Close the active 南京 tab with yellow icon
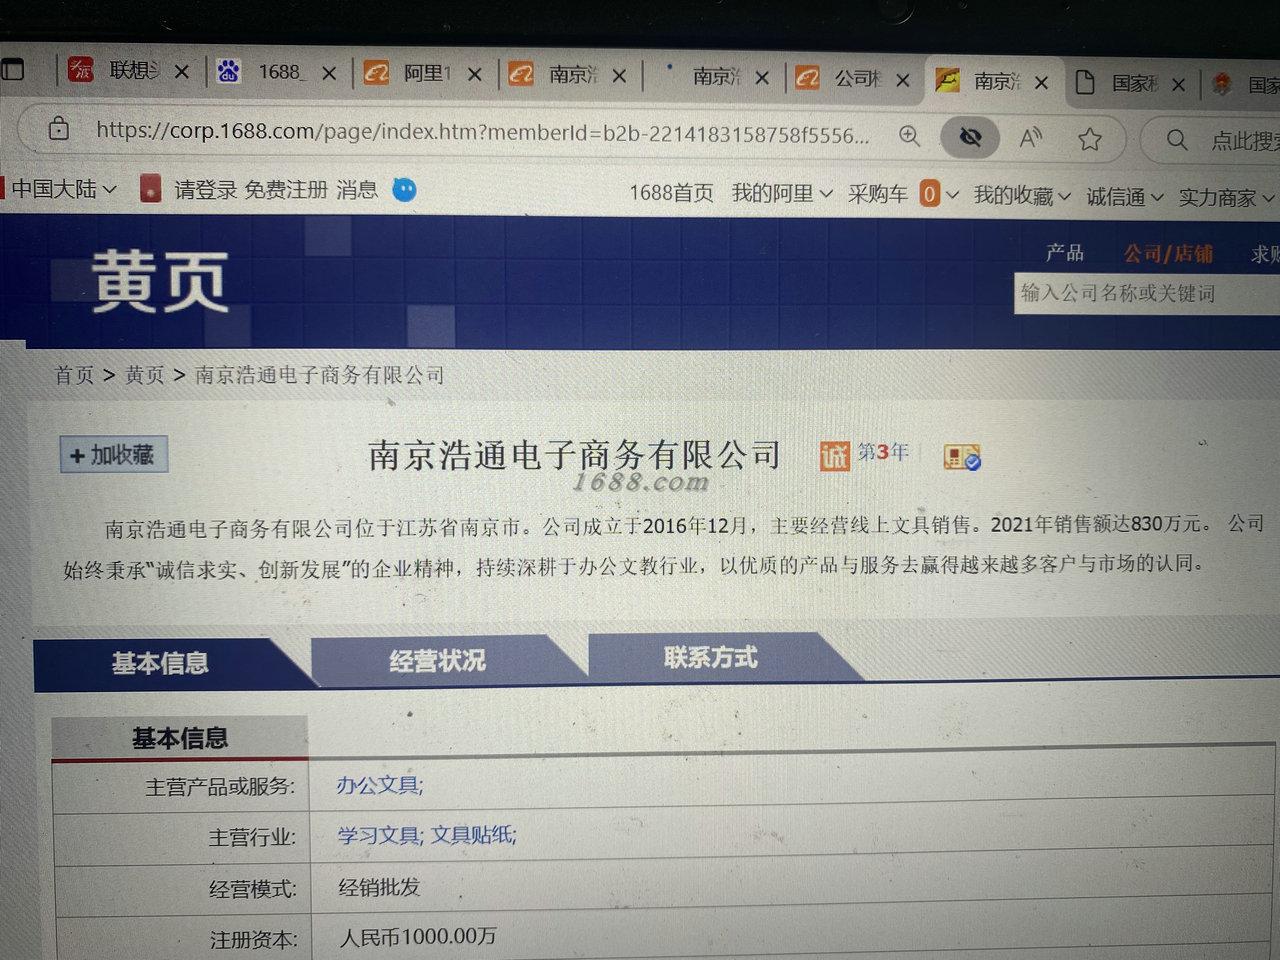The width and height of the screenshot is (1280, 960). (x=1041, y=82)
